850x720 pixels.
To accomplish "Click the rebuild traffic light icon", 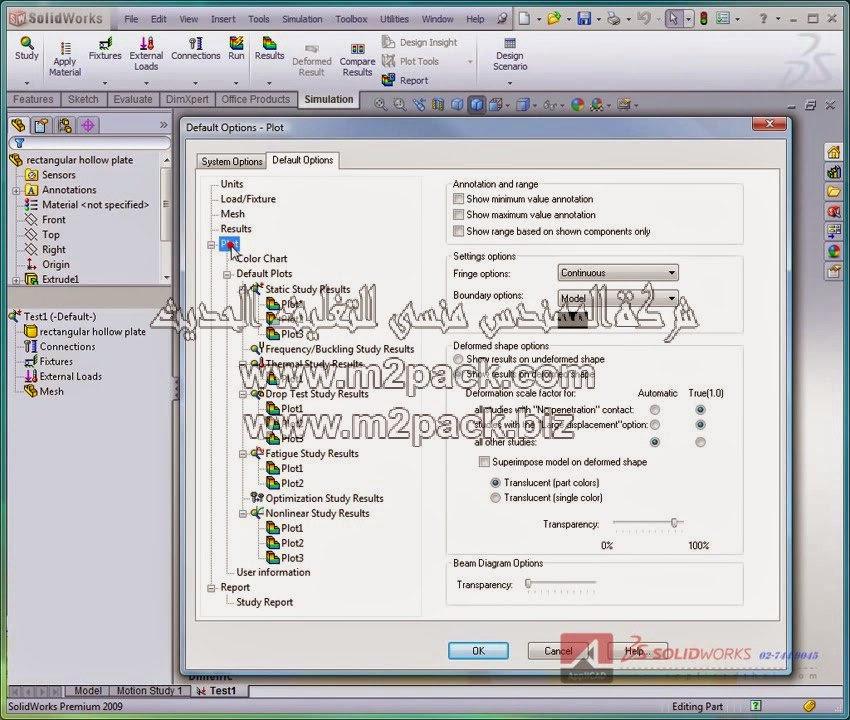I will [704, 19].
